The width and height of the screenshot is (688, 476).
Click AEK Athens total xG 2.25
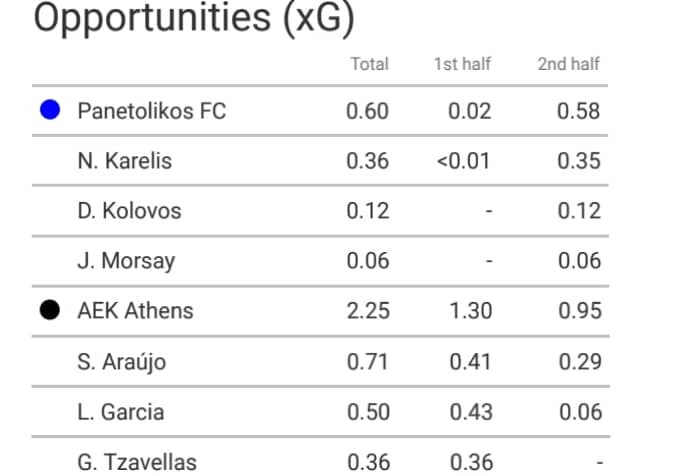(368, 311)
